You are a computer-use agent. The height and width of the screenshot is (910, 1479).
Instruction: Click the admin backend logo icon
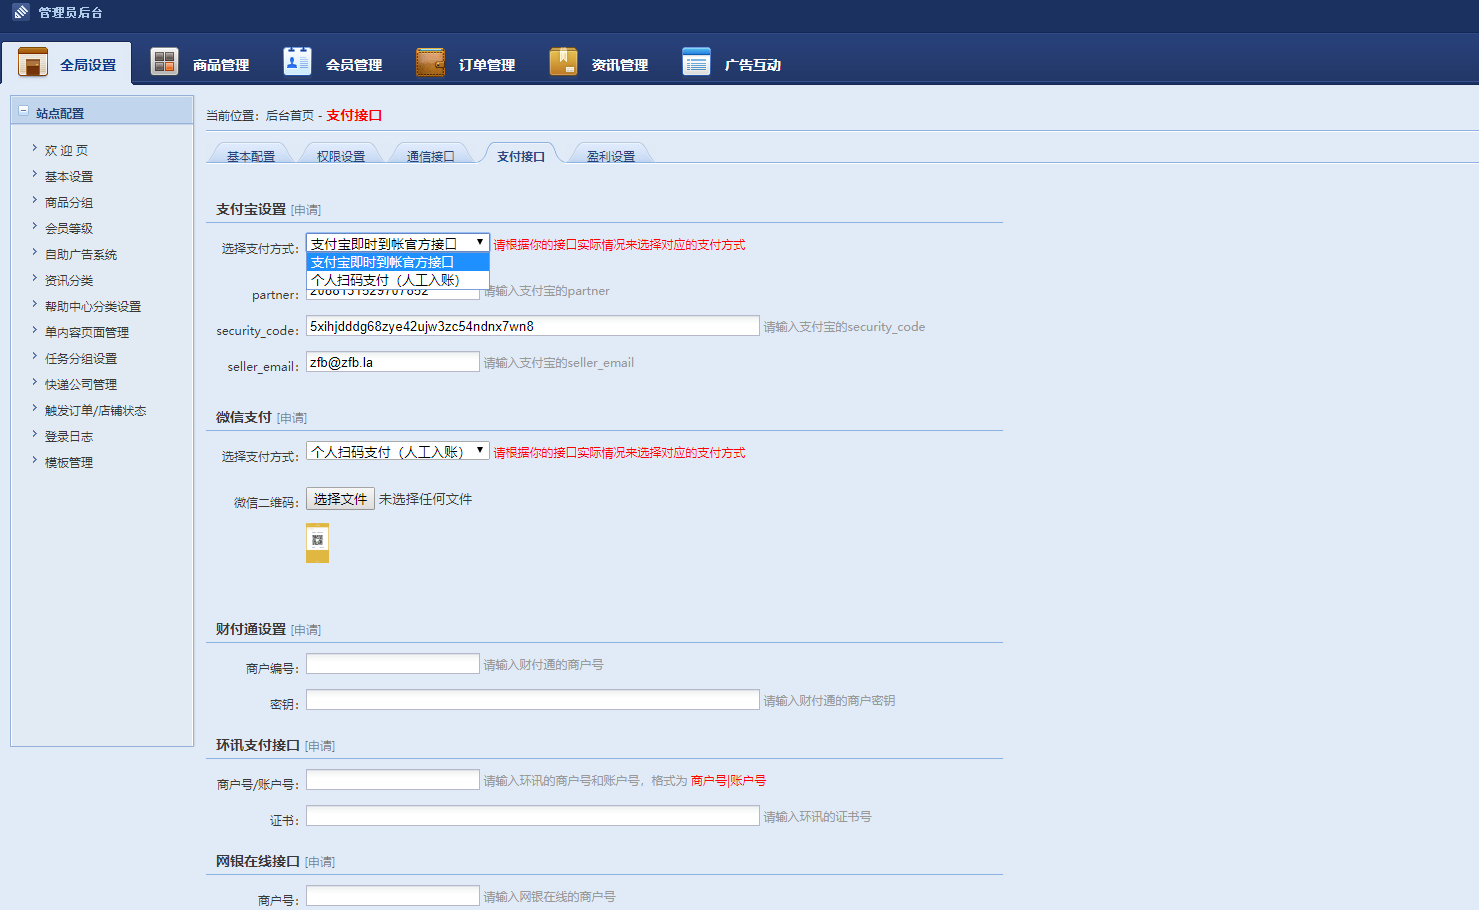coord(21,12)
